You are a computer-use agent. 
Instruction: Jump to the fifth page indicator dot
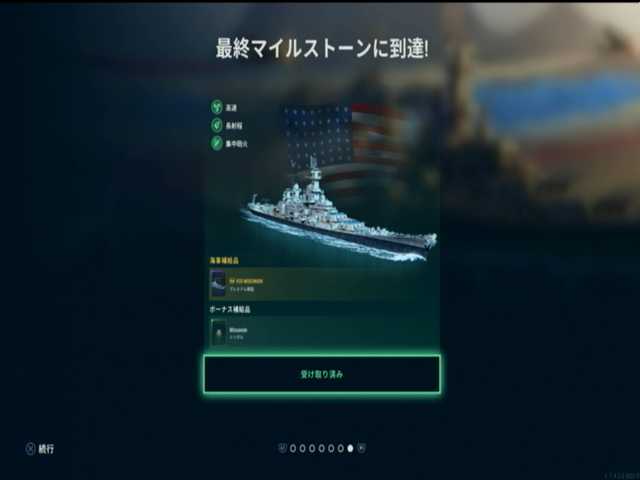click(331, 448)
